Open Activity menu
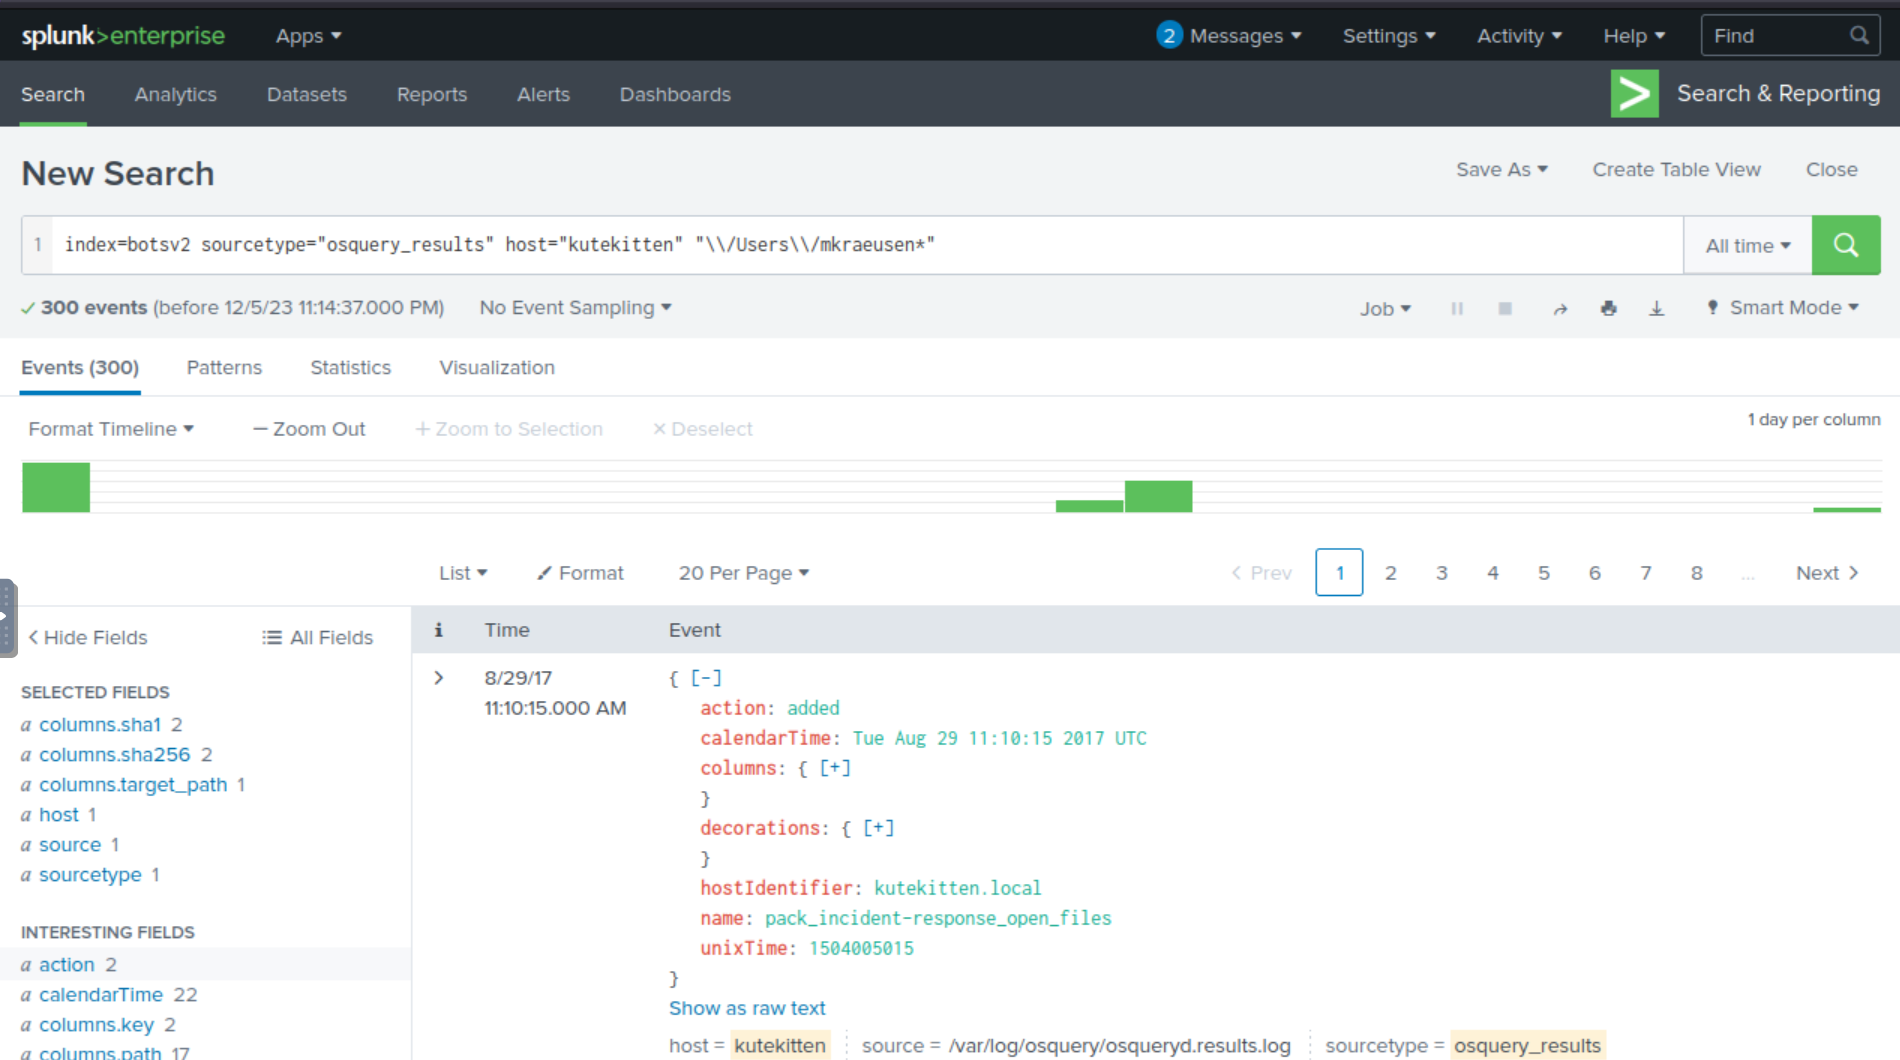The width and height of the screenshot is (1900, 1060). point(1519,36)
